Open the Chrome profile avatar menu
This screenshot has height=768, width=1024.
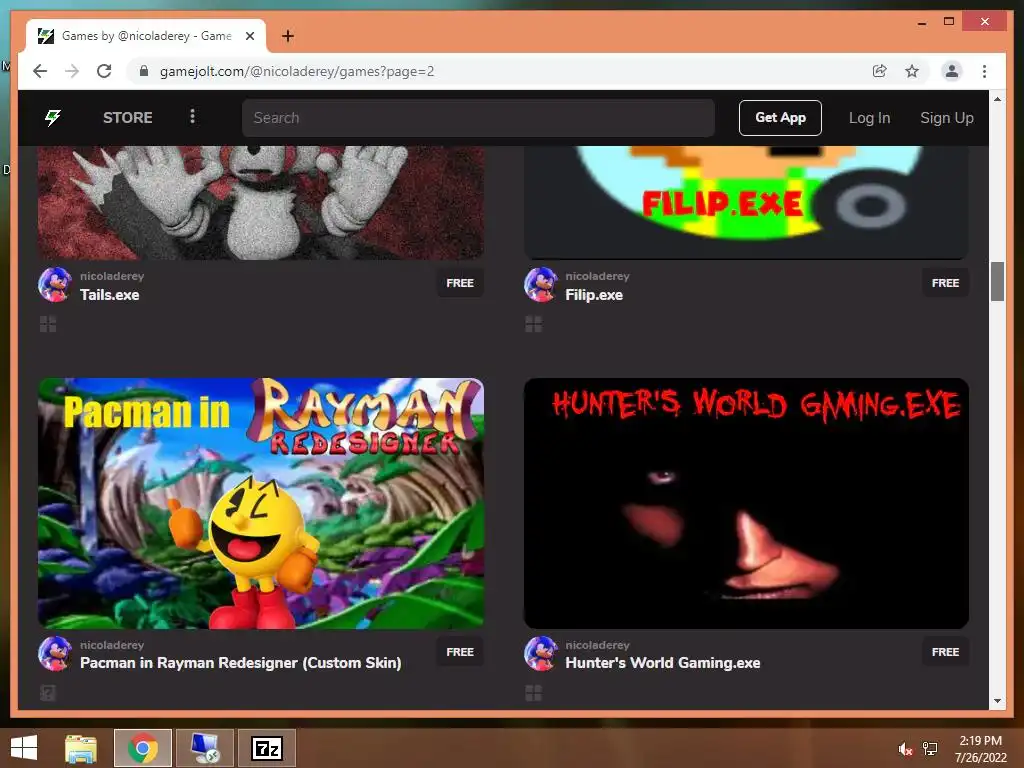point(952,71)
